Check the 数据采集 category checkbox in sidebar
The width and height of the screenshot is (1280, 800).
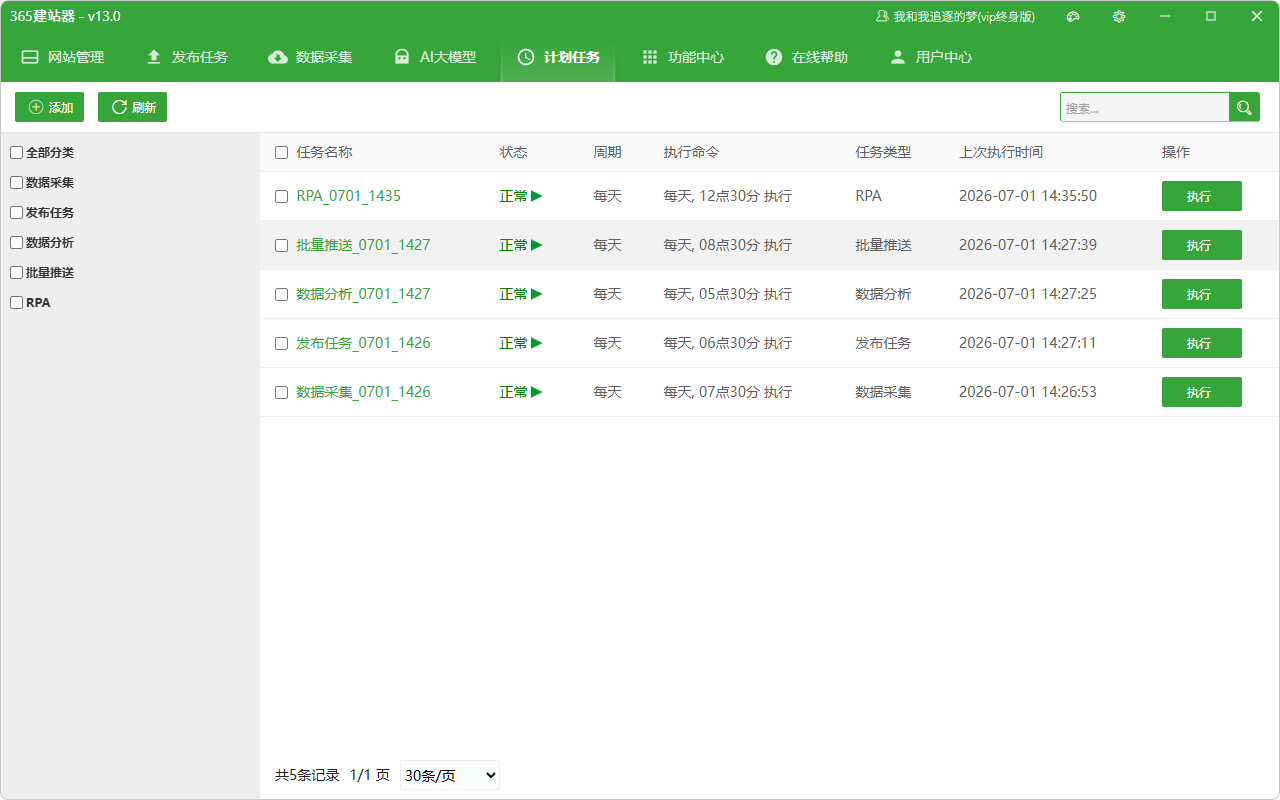(16, 183)
